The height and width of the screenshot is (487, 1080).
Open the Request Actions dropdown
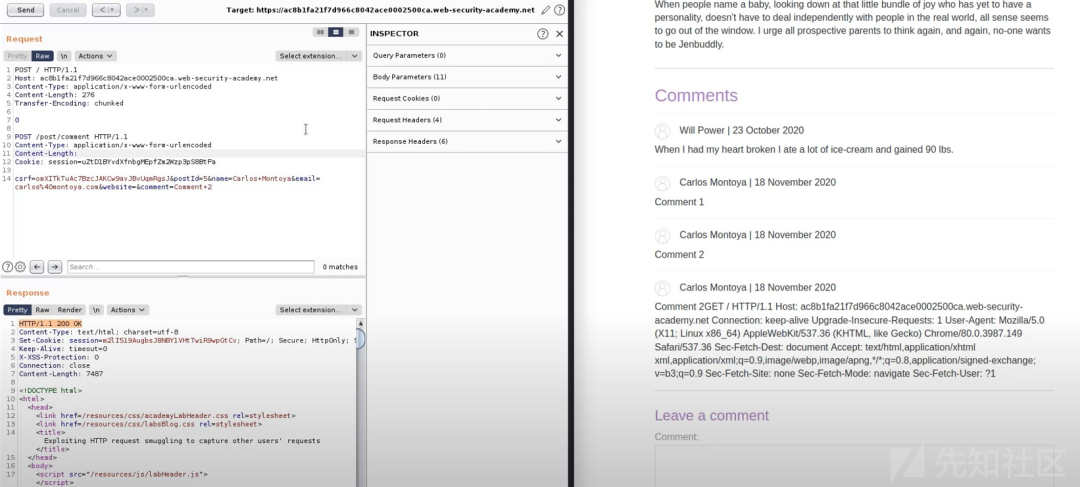pos(95,56)
